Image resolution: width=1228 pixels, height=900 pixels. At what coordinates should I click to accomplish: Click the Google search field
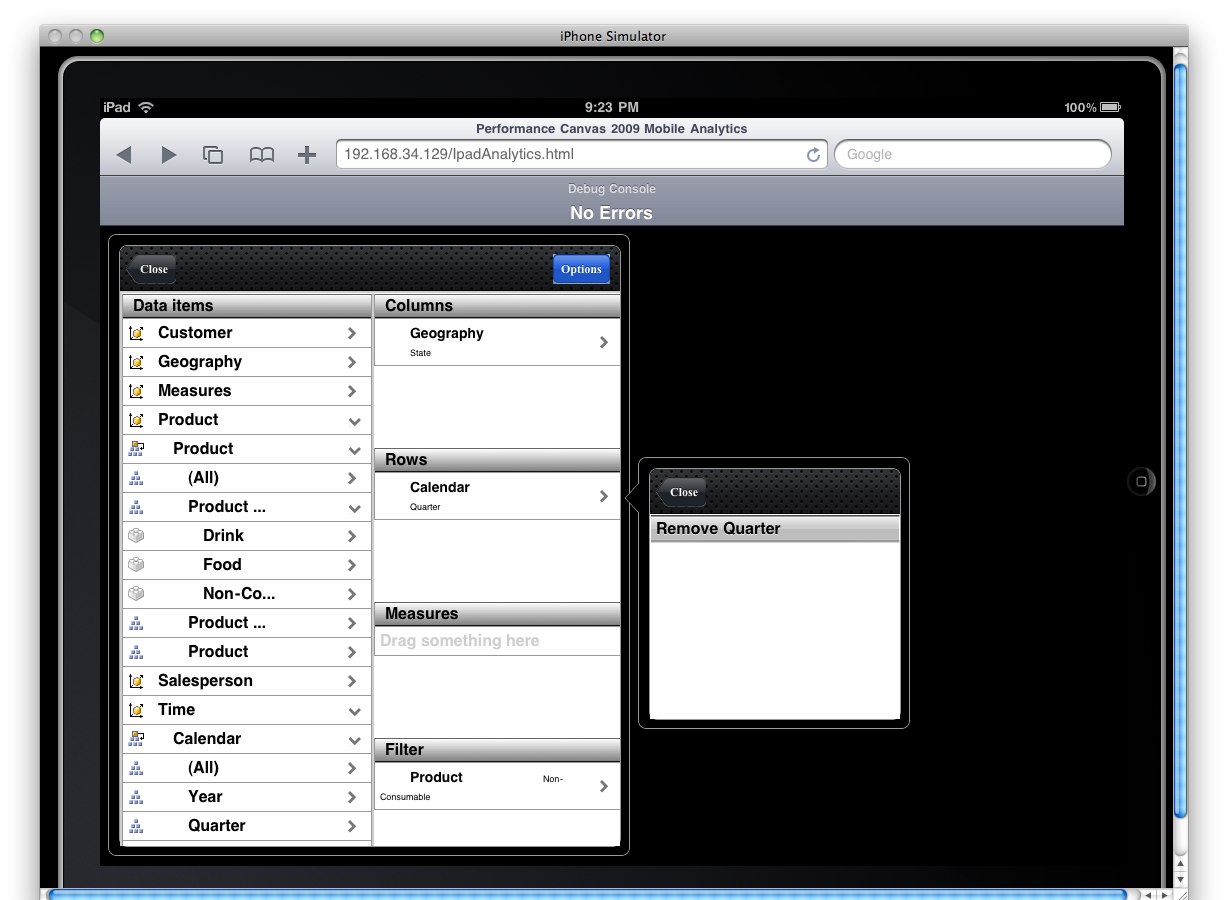click(x=973, y=154)
